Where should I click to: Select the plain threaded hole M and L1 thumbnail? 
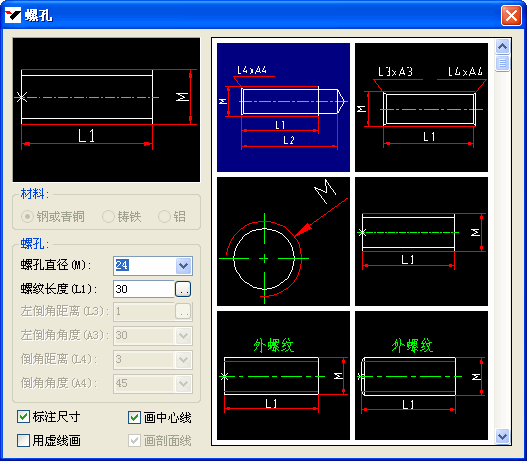pyautogui.click(x=421, y=242)
